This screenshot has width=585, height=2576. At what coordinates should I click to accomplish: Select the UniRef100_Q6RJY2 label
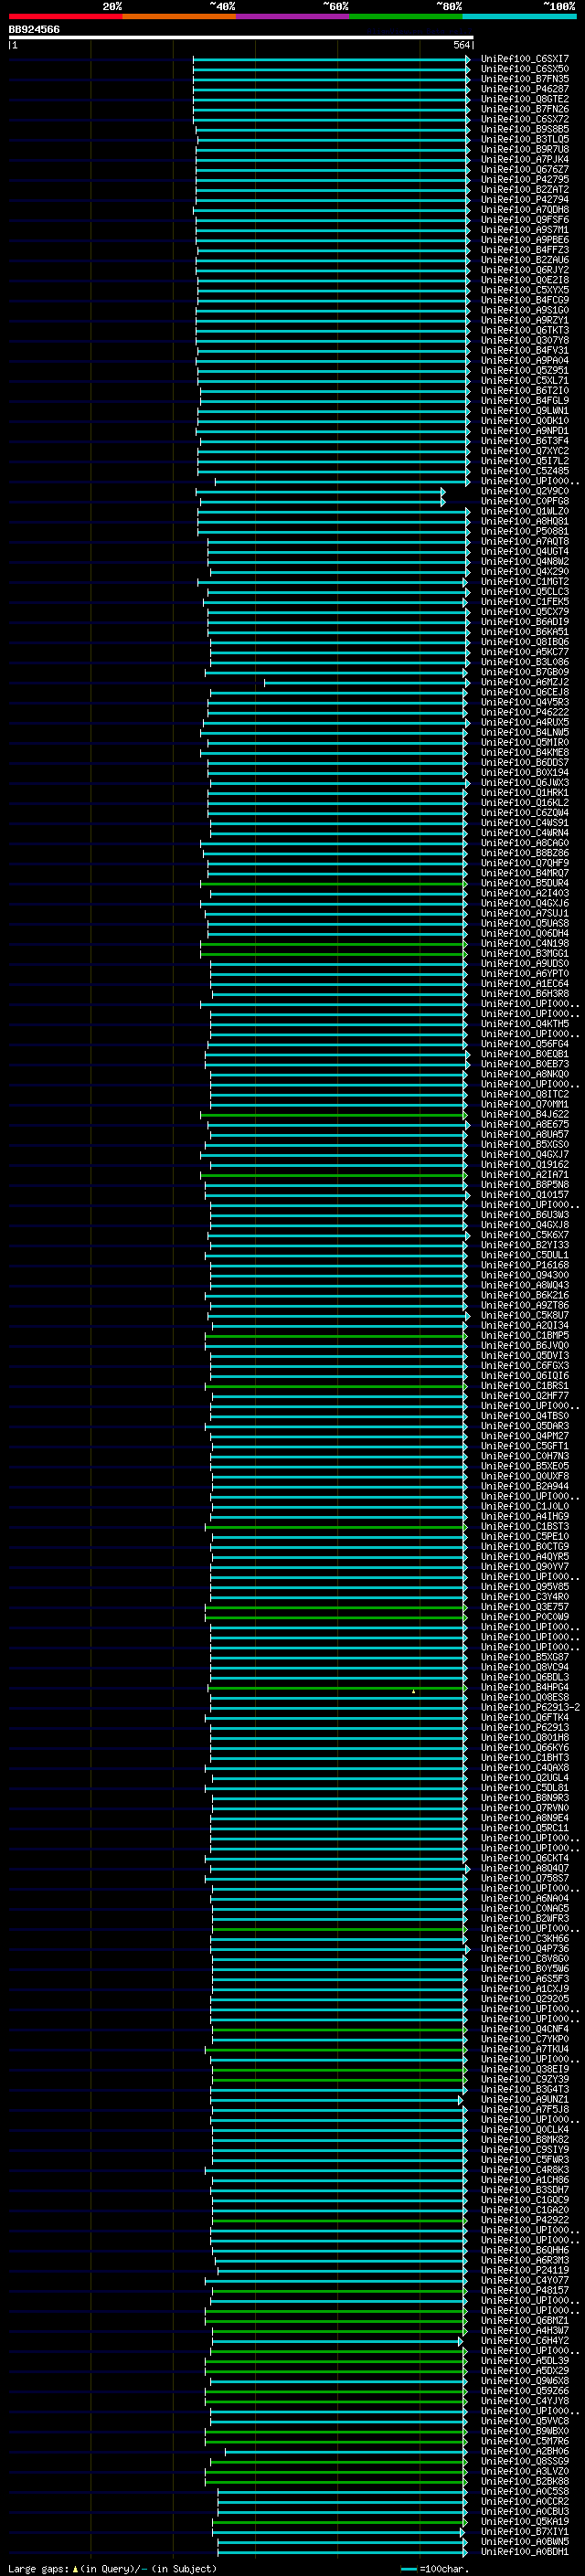tap(525, 270)
